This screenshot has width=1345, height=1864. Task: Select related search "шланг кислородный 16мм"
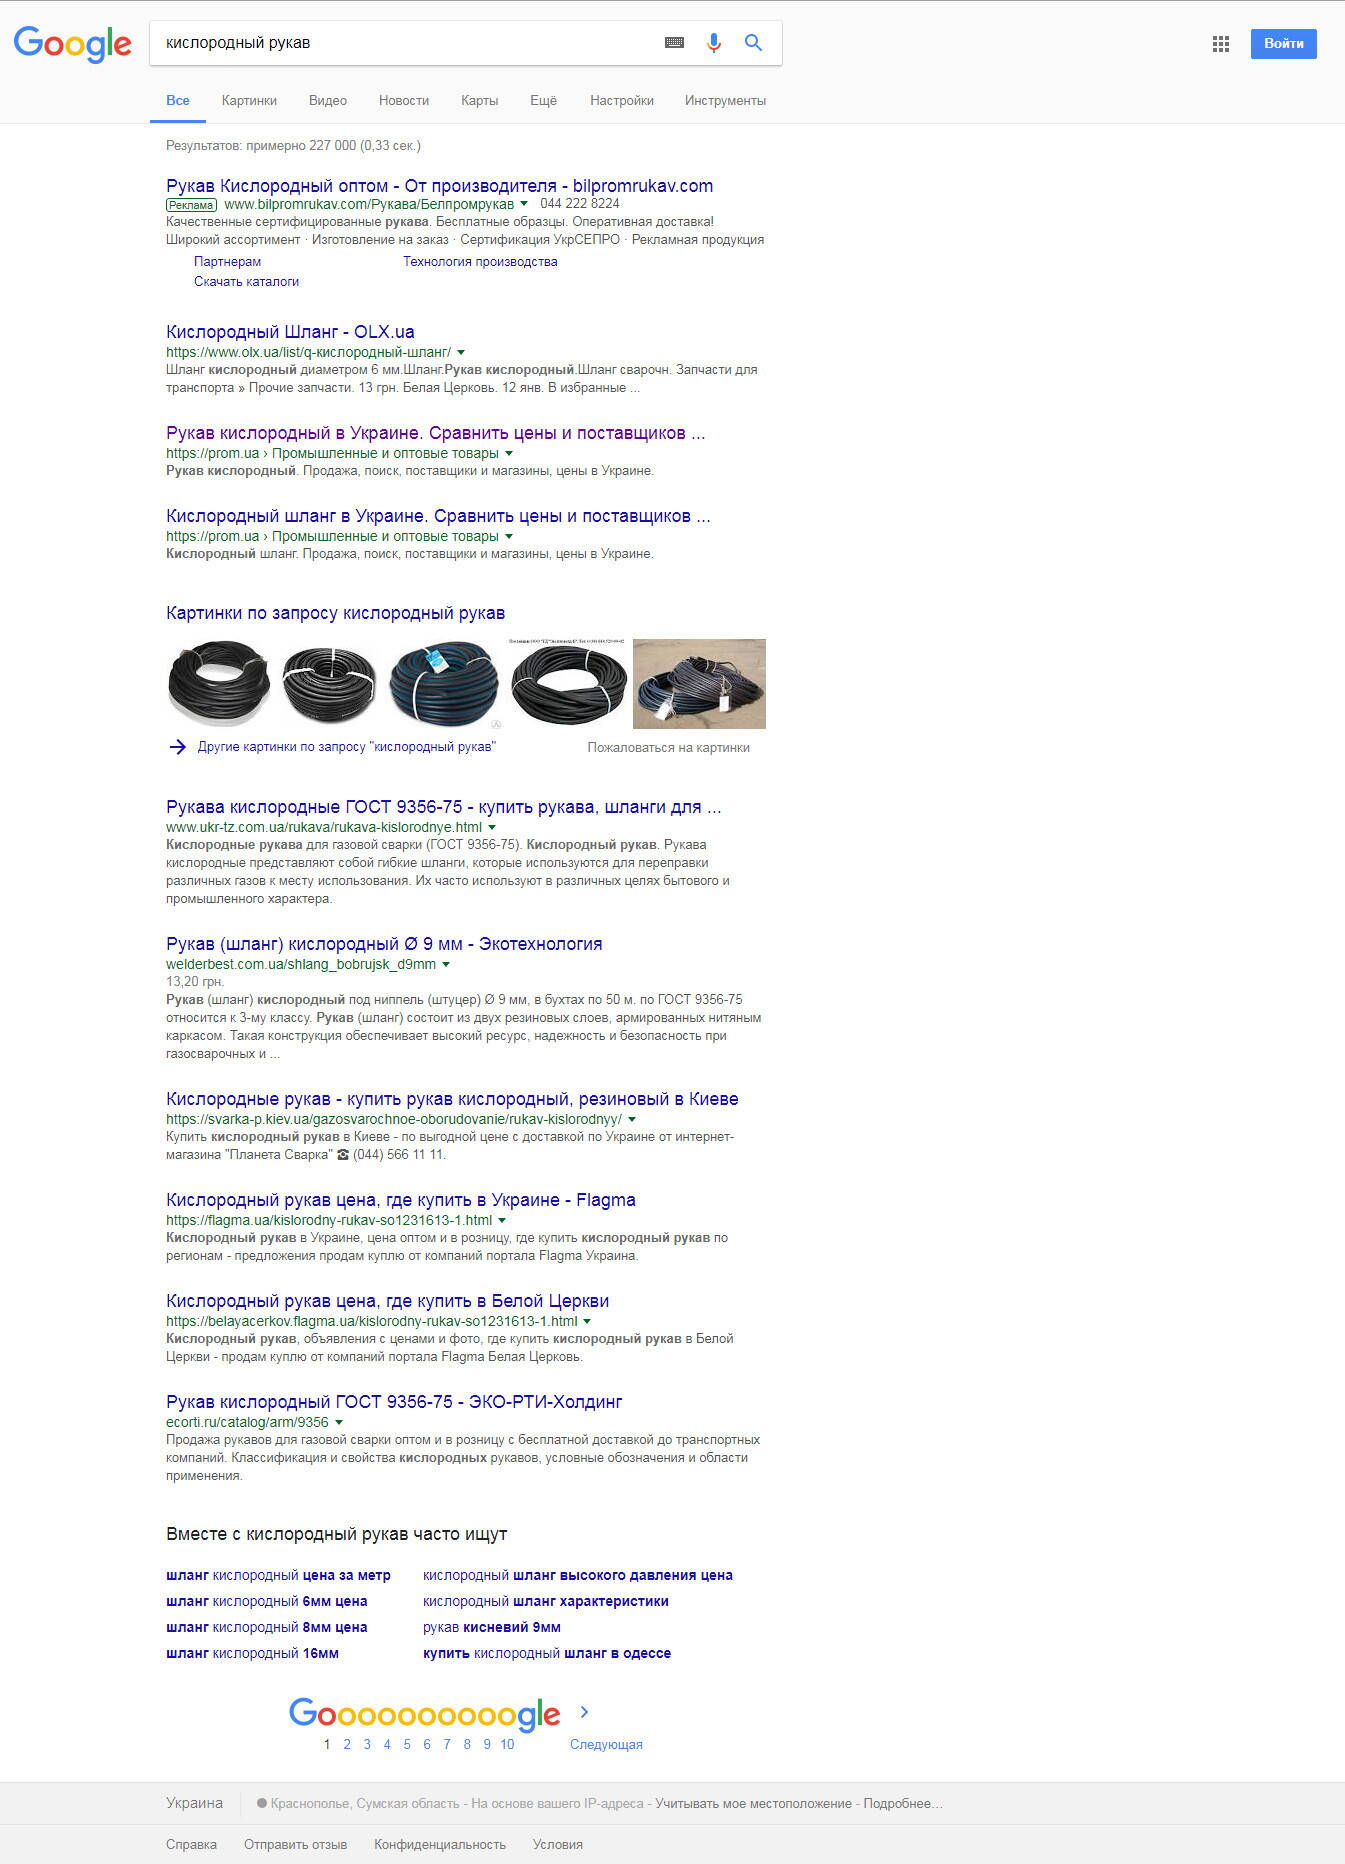(252, 1653)
